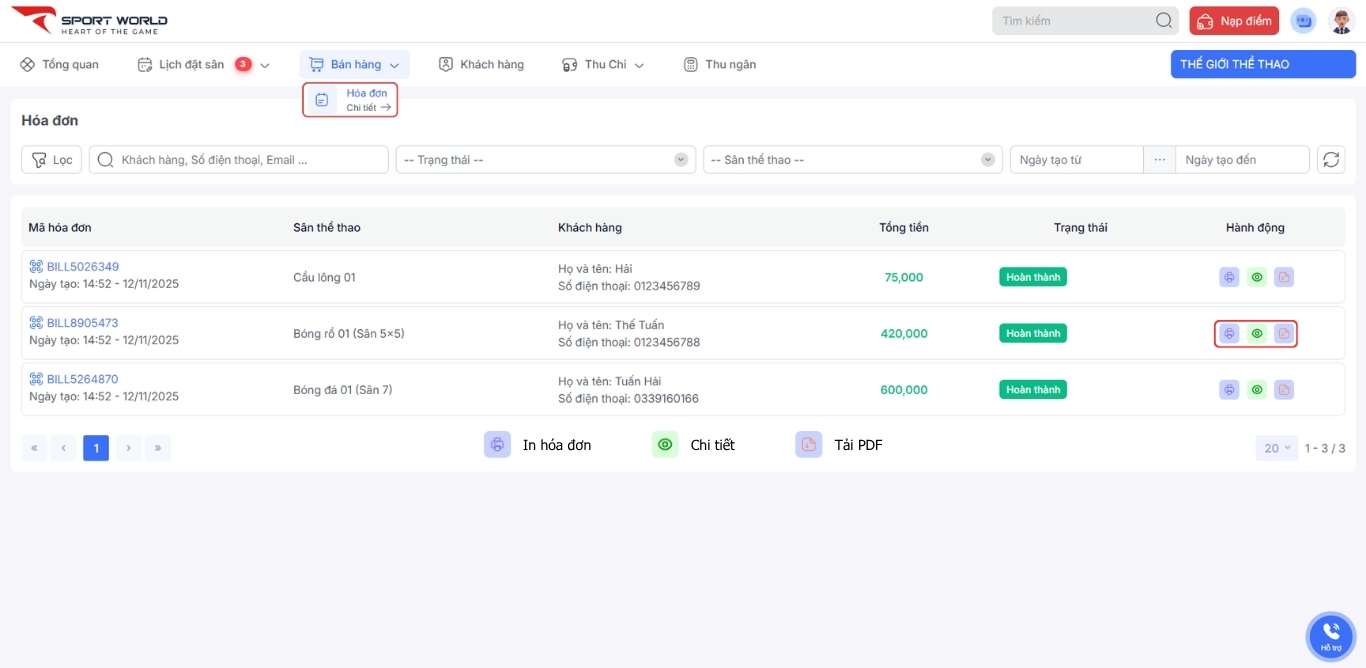Open the Khách hàng menu
The image size is (1366, 668).
(x=481, y=64)
